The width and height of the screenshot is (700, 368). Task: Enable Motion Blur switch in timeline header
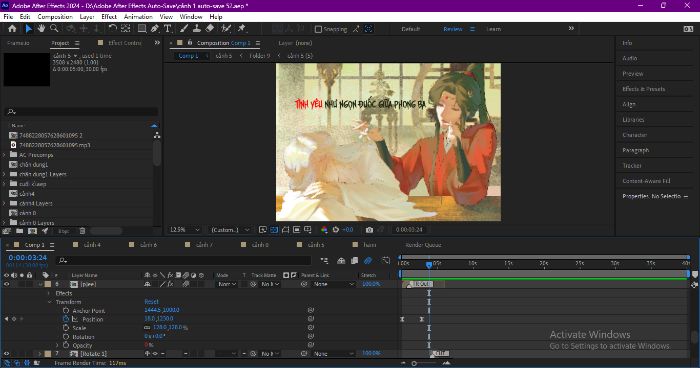[368, 260]
